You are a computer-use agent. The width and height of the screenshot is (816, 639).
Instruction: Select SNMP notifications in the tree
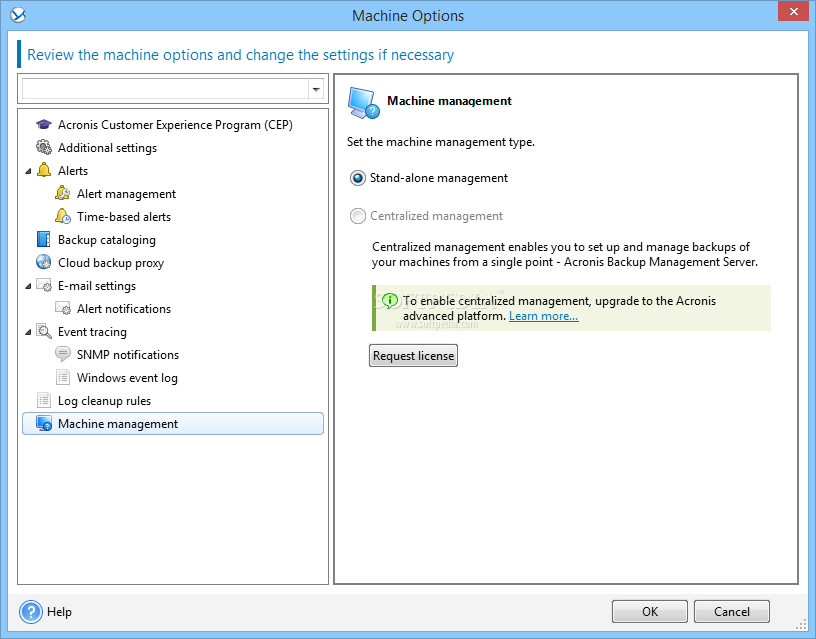(128, 355)
